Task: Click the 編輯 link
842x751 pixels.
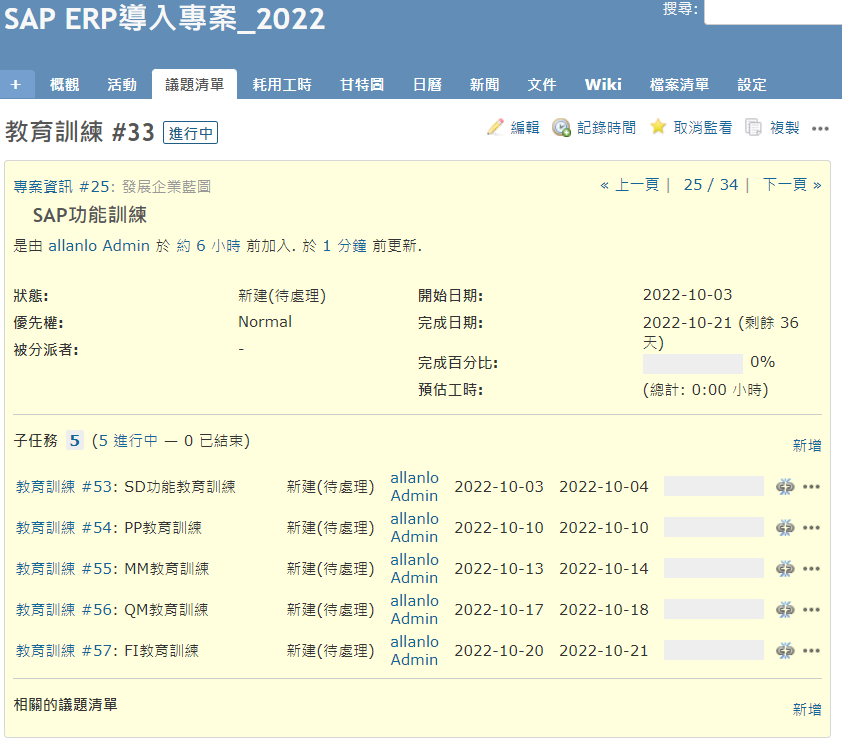Action: (525, 128)
